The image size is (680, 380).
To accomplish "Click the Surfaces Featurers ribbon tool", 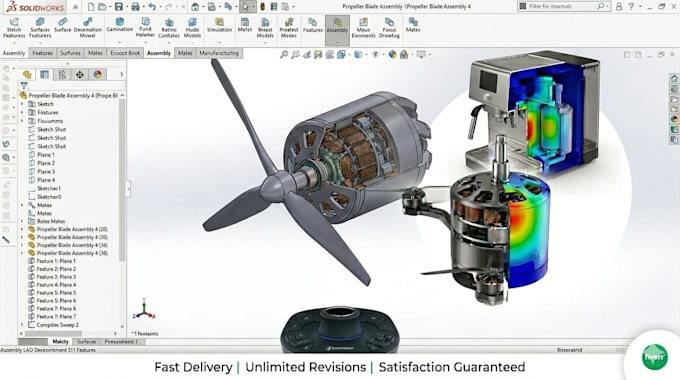I will click(x=40, y=28).
